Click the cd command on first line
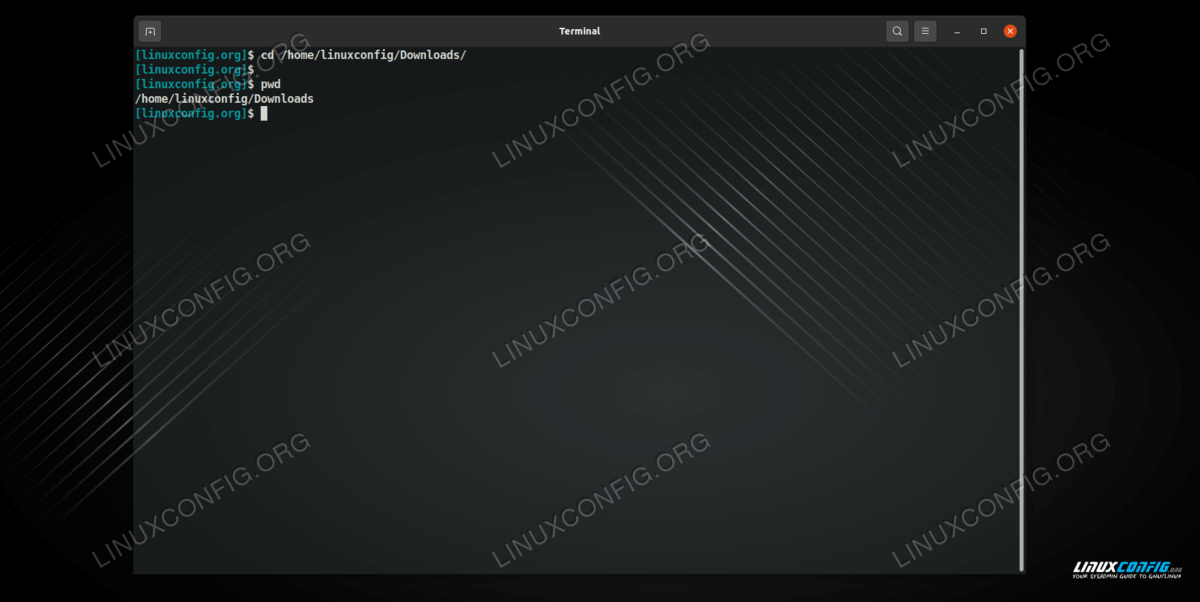This screenshot has width=1200, height=602. point(267,55)
